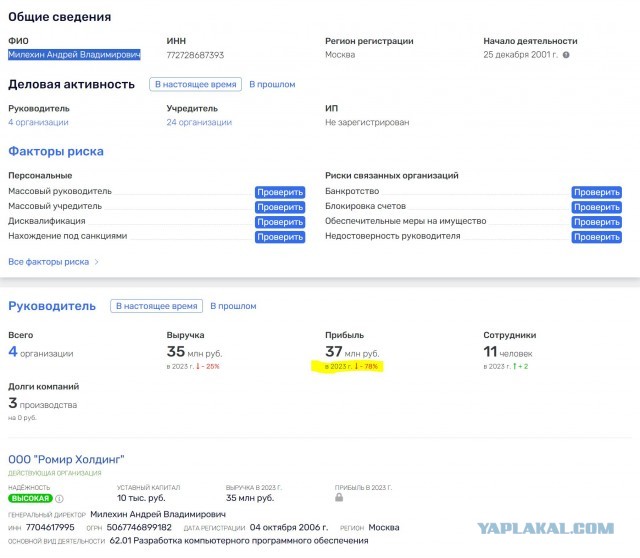The height and width of the screenshot is (558, 640).
Task: Open ООО "Ромир Холдинг" company page
Action: 66,460
